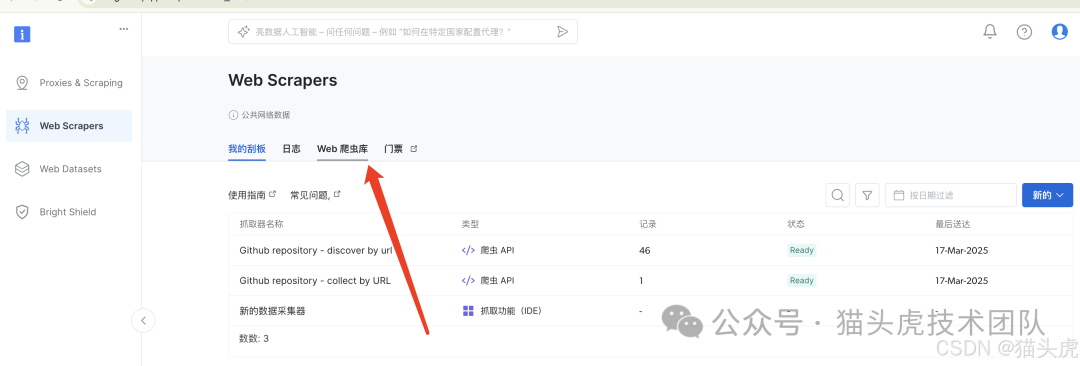The height and width of the screenshot is (366, 1080).
Task: Click 17-Mar-2025 in collect by URL row
Action: click(x=962, y=281)
